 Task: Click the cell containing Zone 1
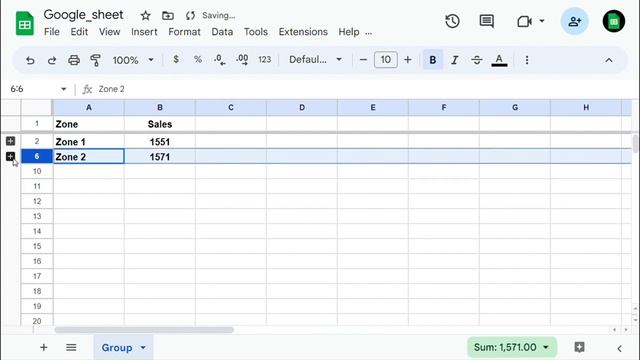click(89, 142)
